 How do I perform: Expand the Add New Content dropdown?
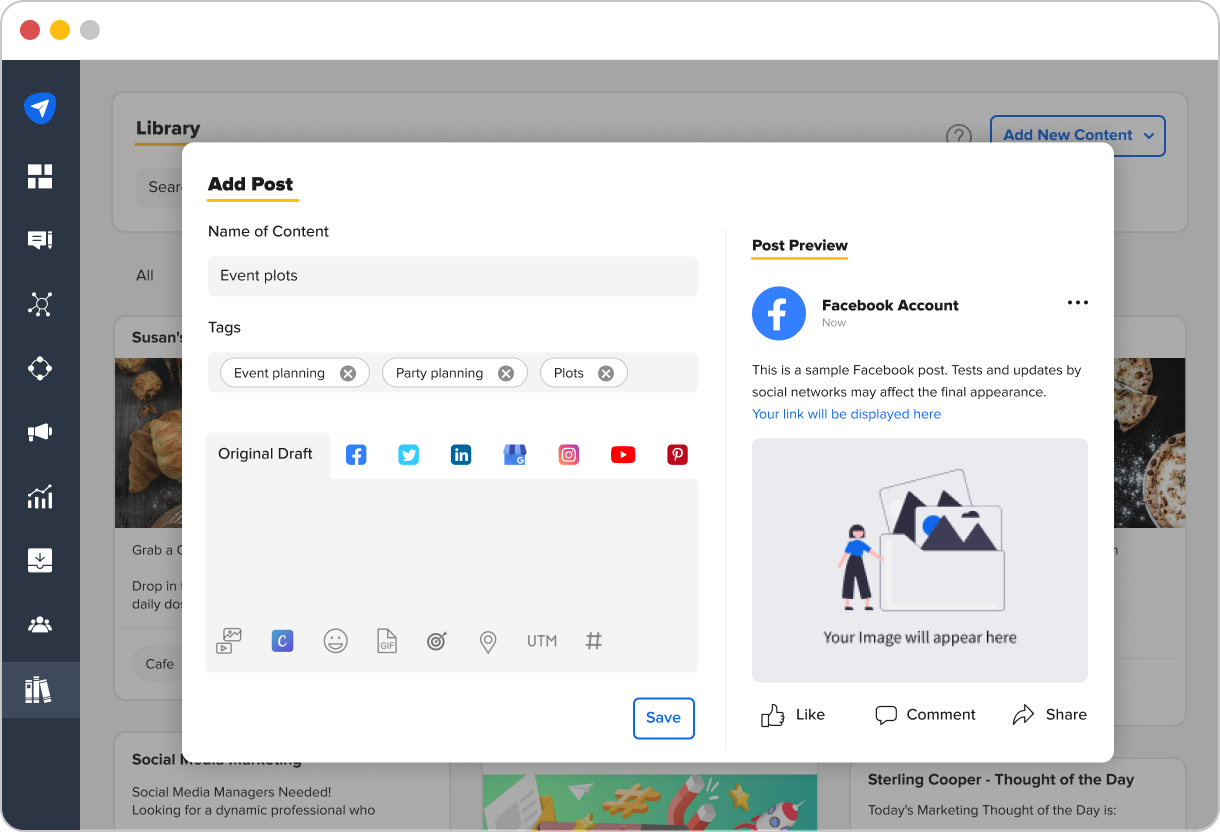1078,136
